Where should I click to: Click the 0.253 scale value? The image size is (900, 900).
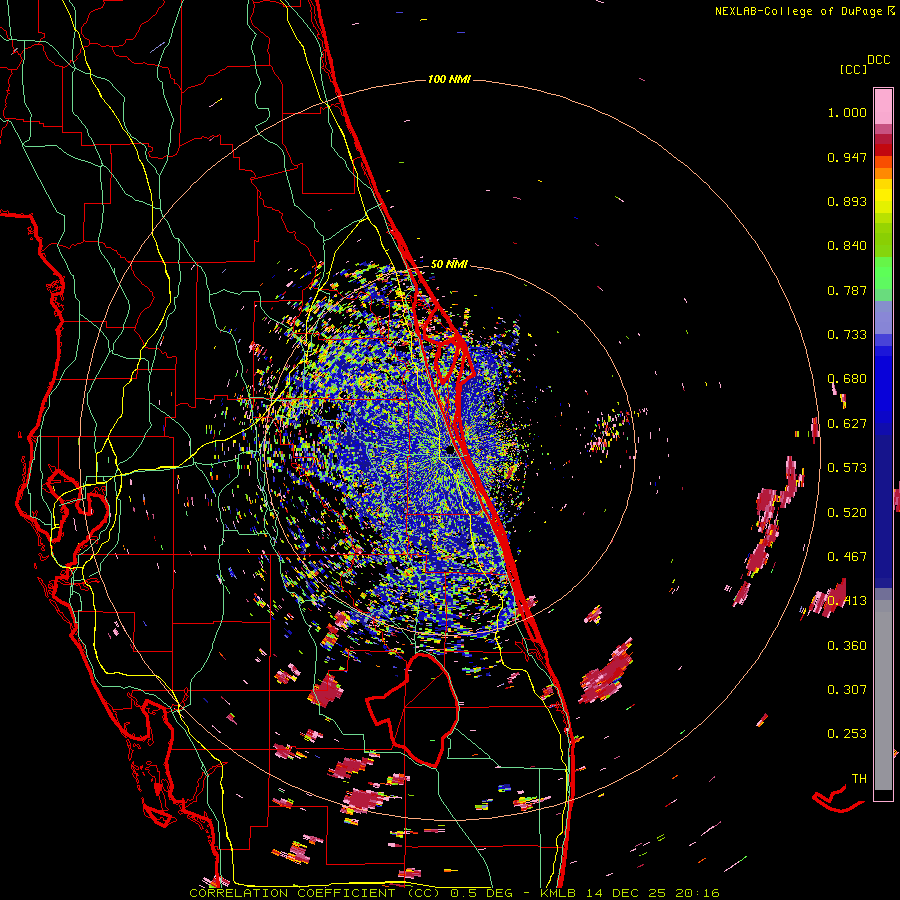tap(847, 734)
